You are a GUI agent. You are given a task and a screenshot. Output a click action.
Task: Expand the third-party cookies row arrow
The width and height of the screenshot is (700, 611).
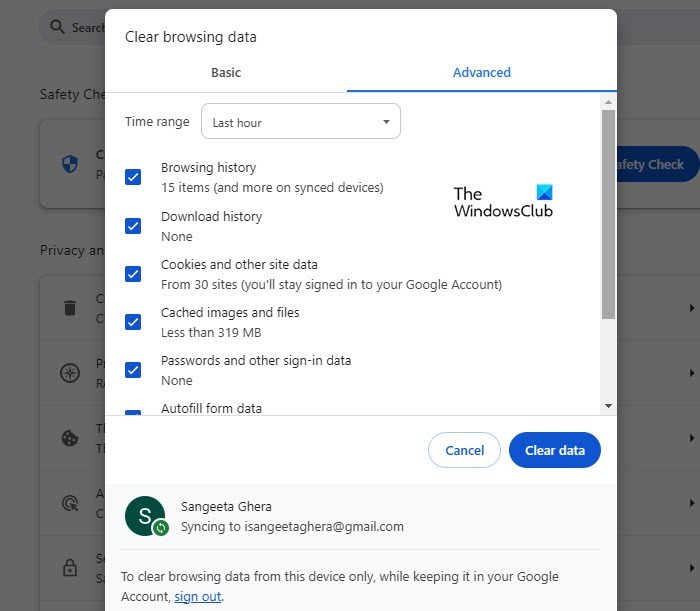click(x=692, y=438)
